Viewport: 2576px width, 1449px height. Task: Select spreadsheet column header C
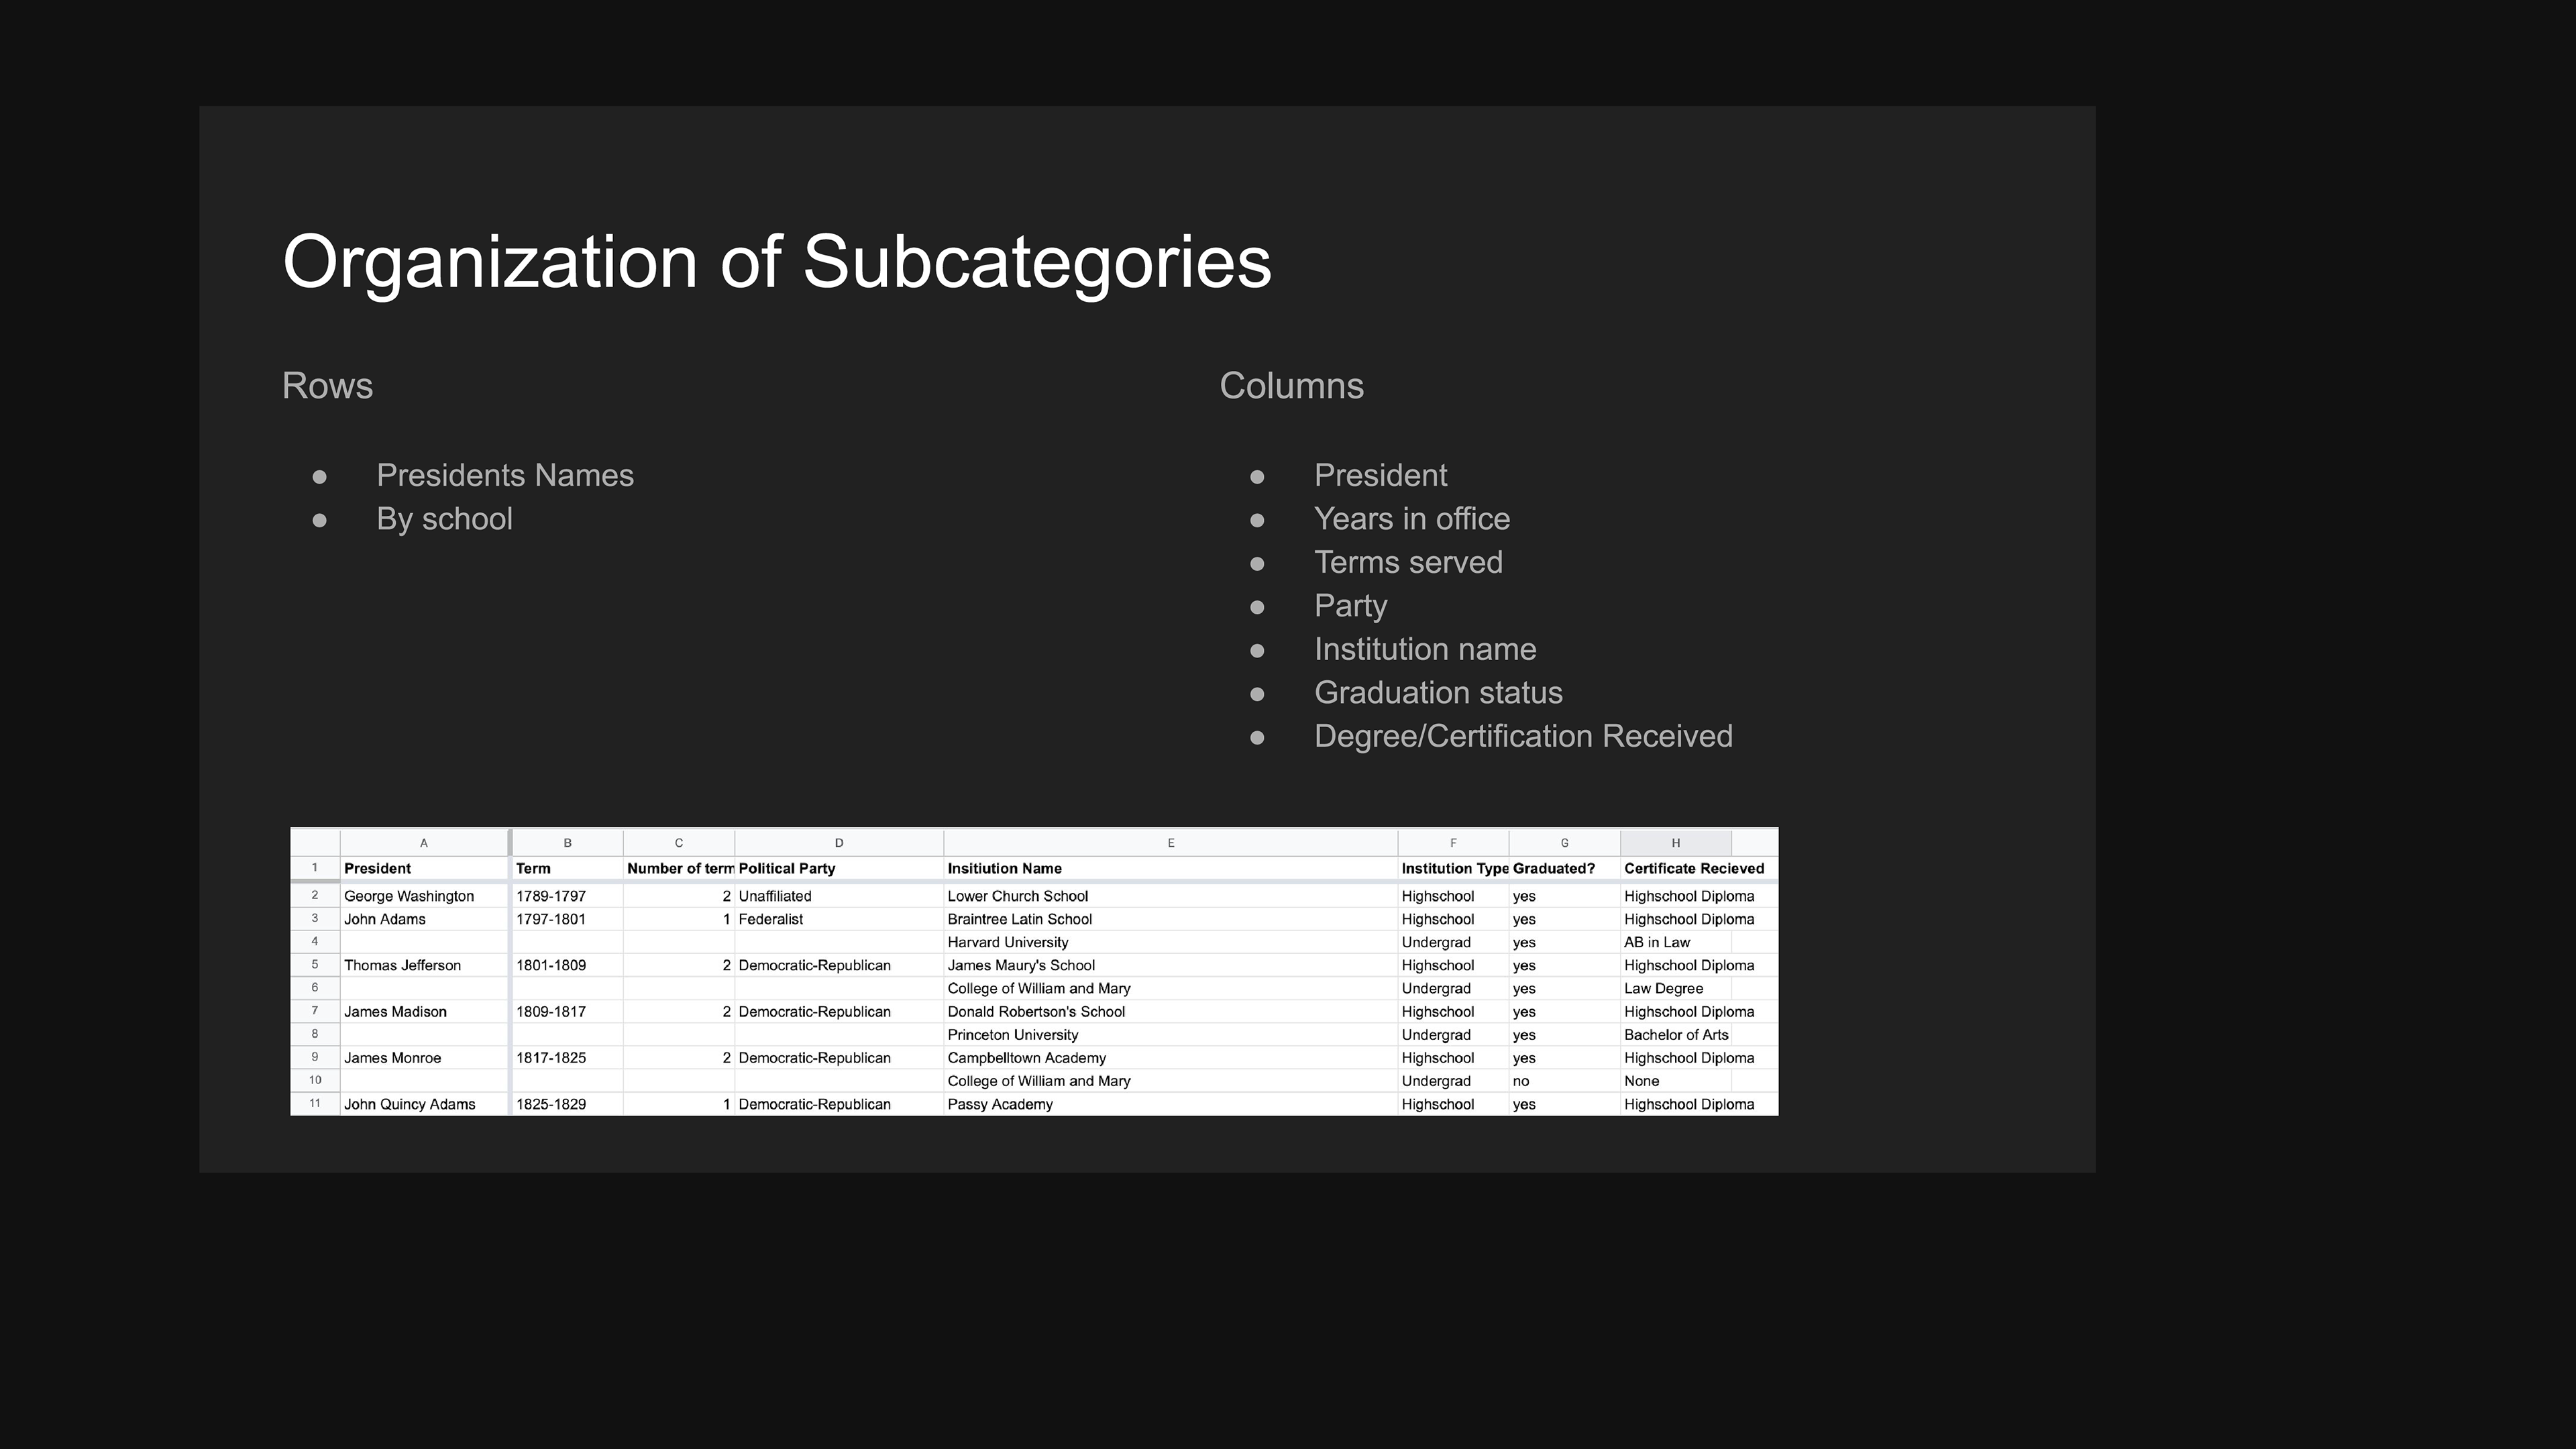679,843
